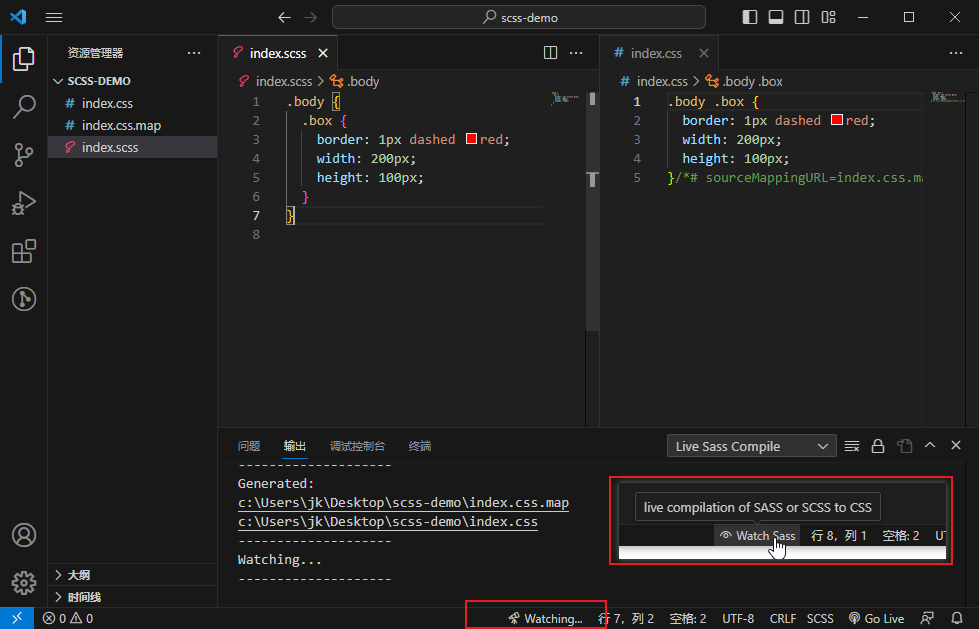Open the Search view in activity bar
This screenshot has height=629, width=979.
point(24,107)
